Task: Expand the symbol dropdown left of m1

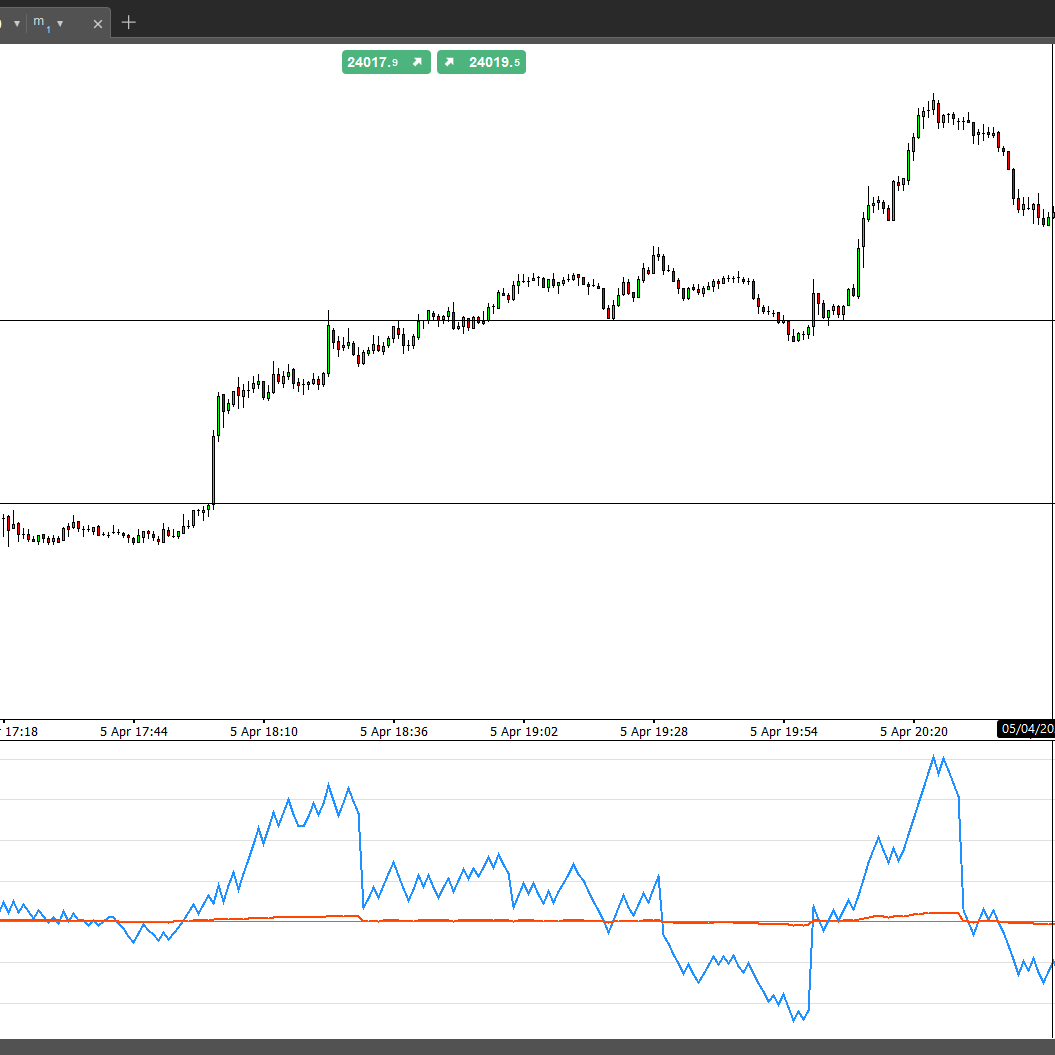Action: (x=16, y=24)
